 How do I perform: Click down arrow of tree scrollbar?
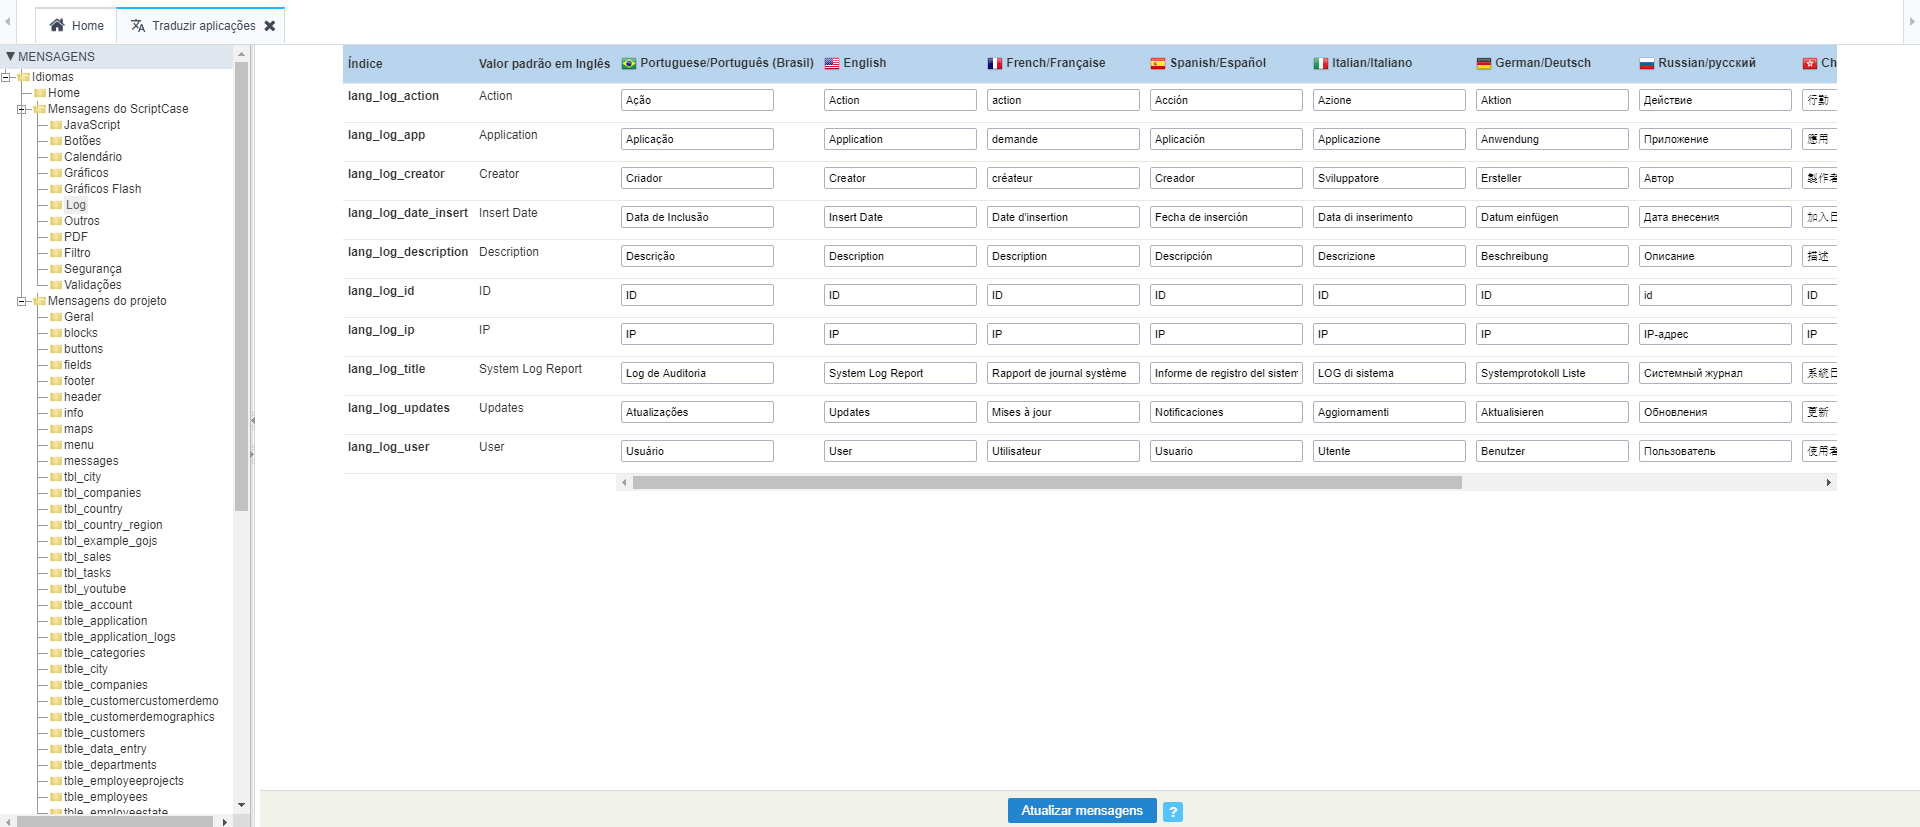tap(241, 805)
